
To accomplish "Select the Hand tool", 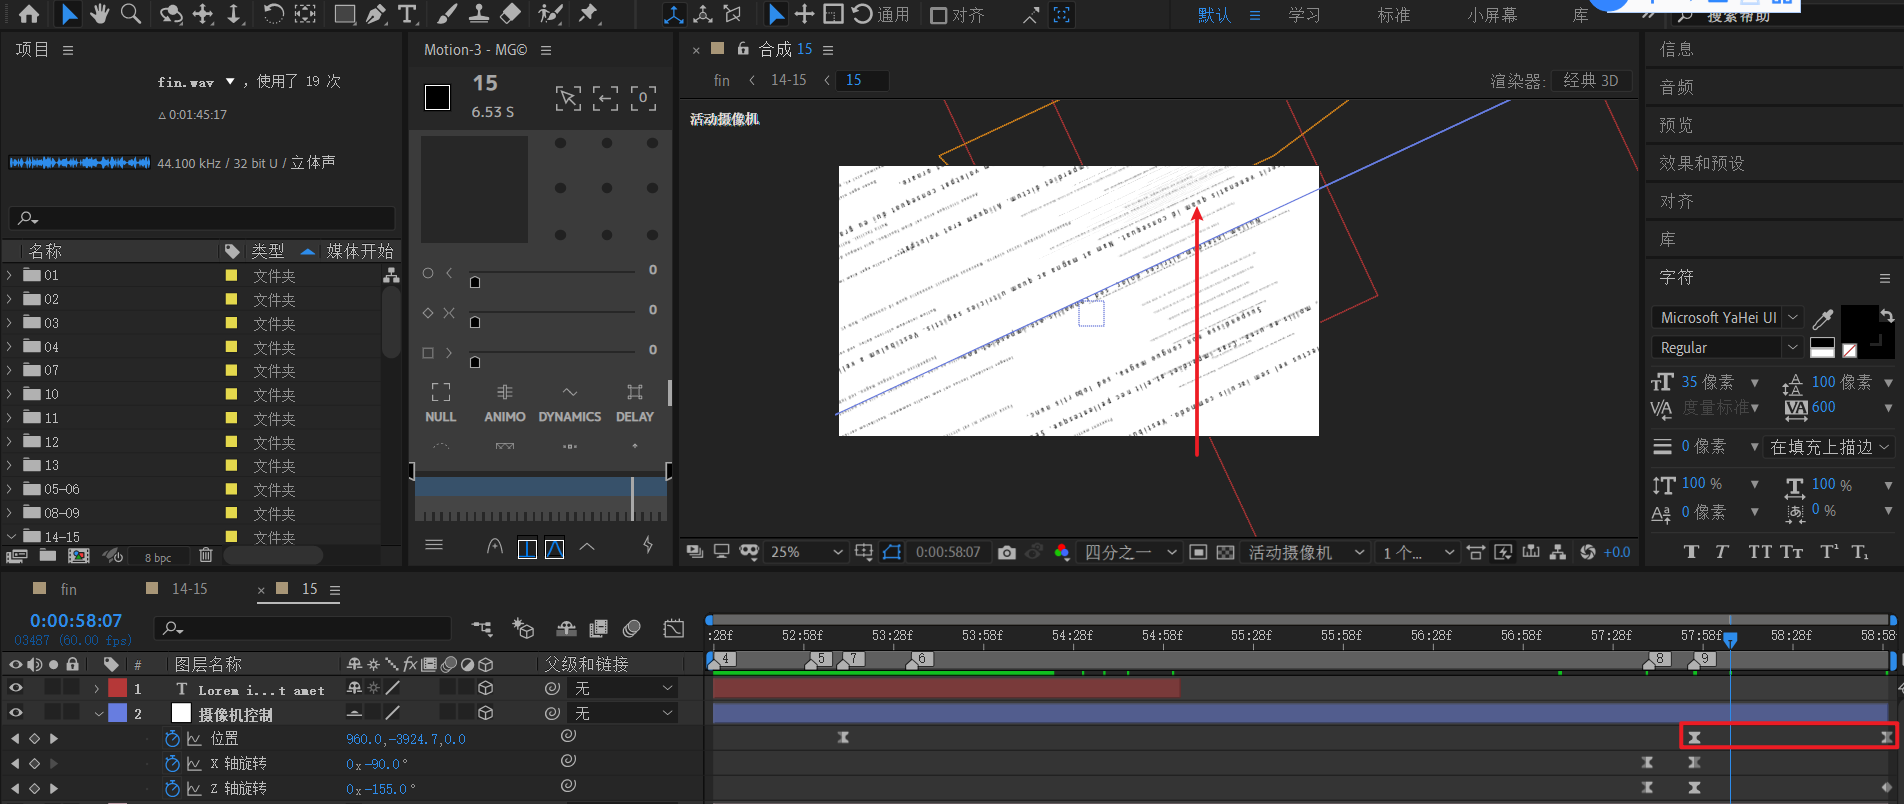I will pyautogui.click(x=99, y=14).
